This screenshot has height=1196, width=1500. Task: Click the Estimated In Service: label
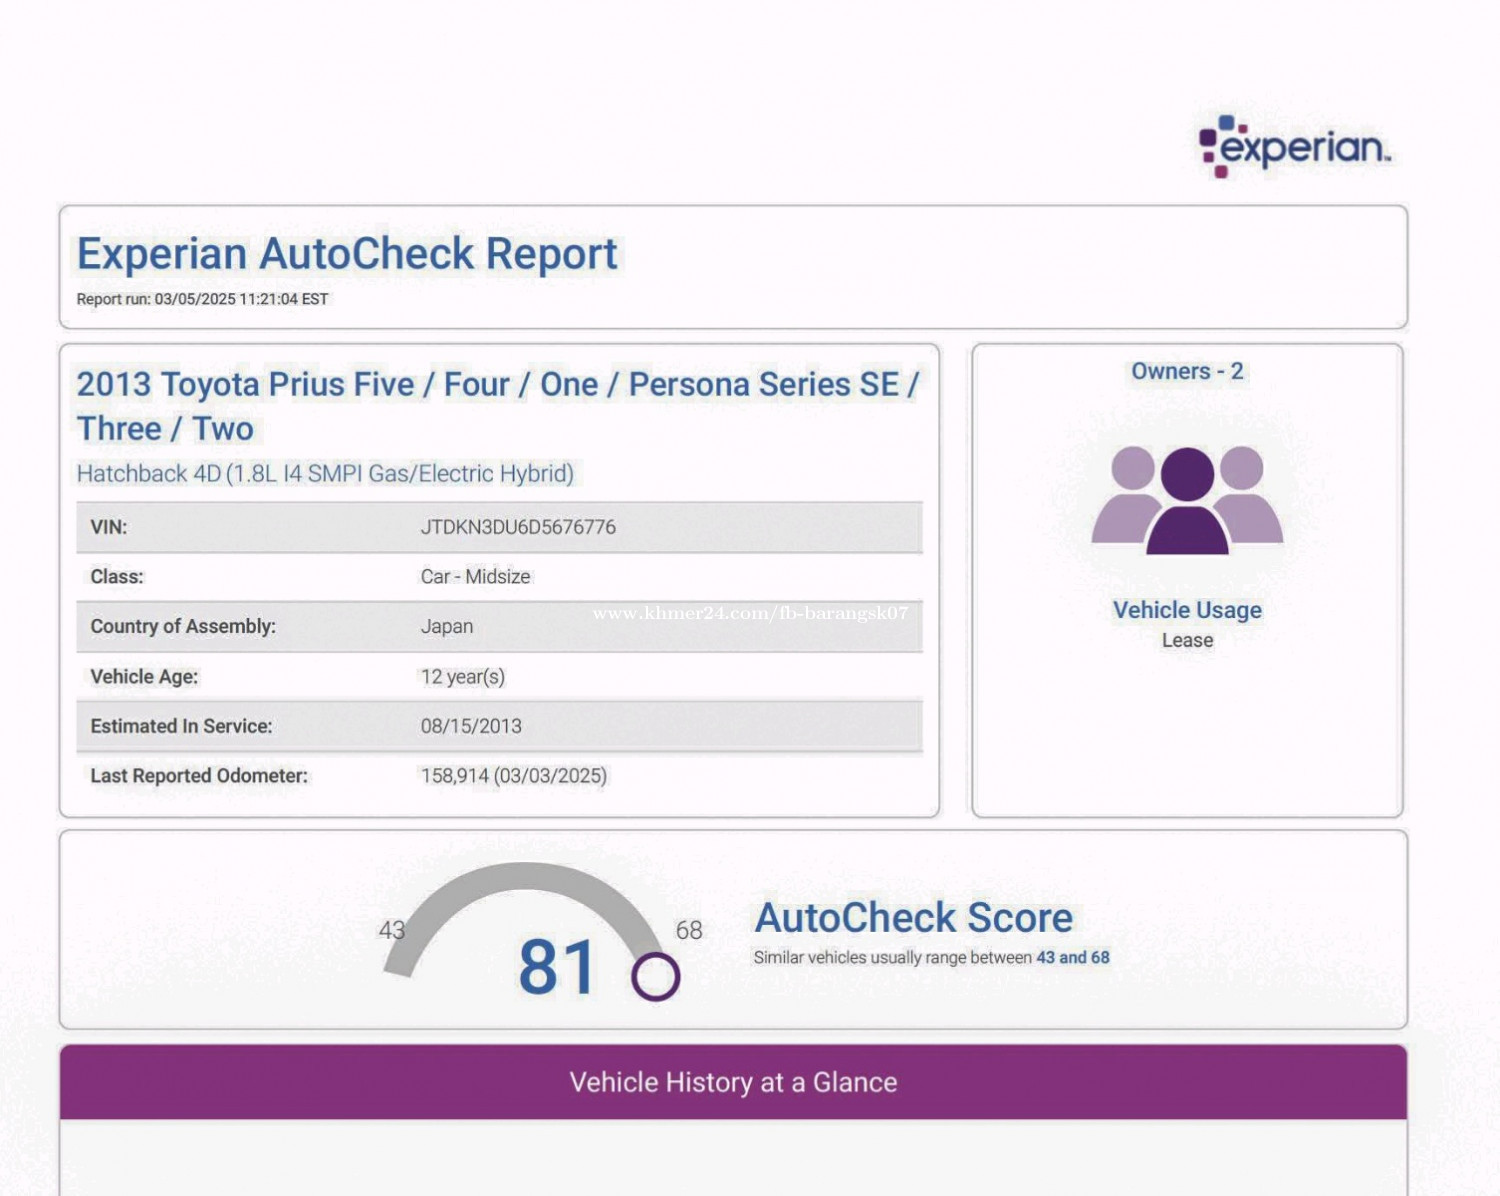click(x=181, y=726)
